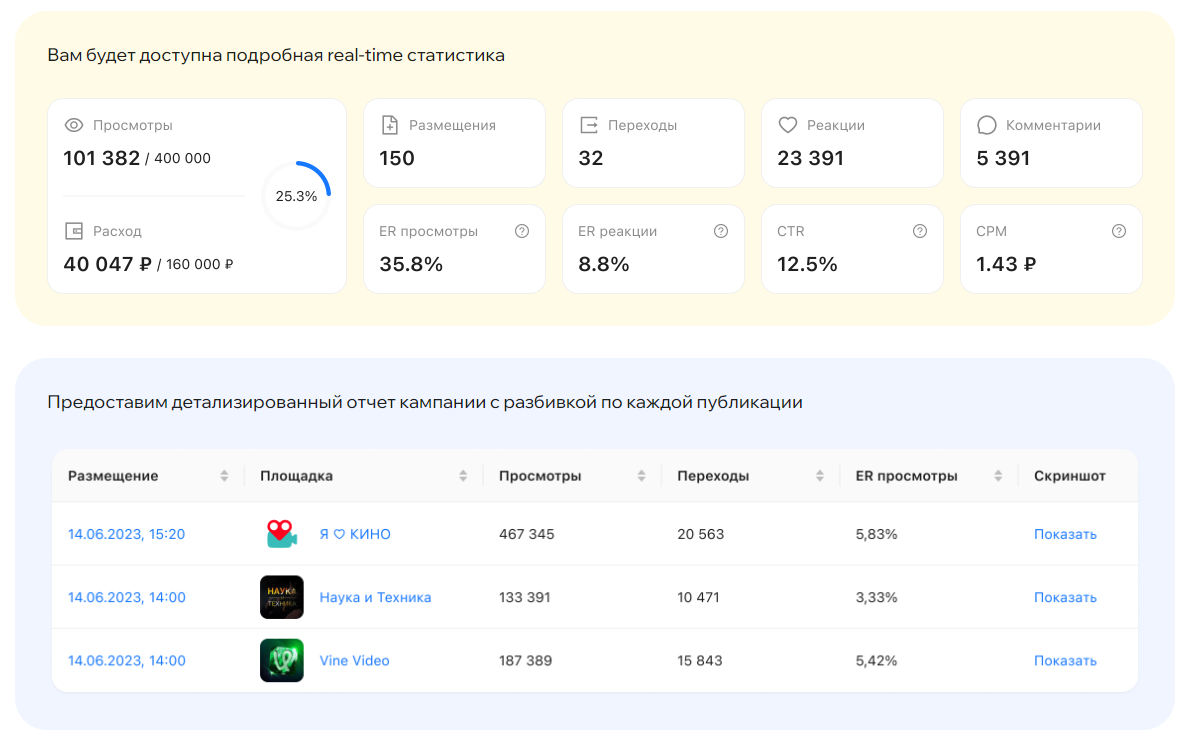Click the Скриншот column header

1070,476
